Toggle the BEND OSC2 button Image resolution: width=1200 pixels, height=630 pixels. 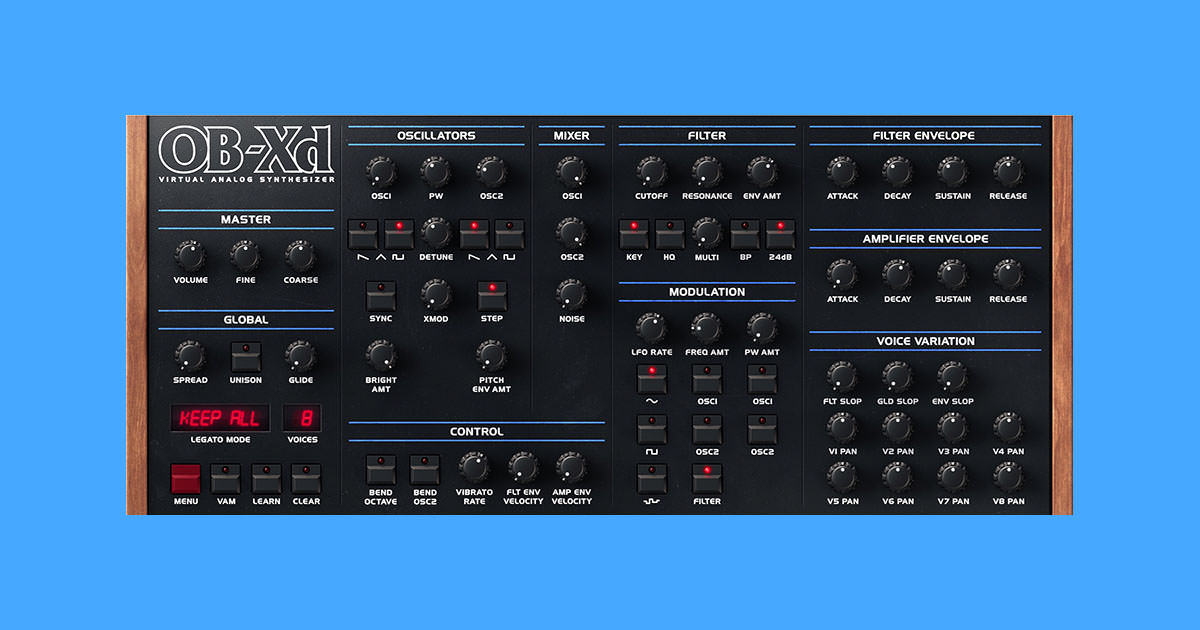point(424,470)
